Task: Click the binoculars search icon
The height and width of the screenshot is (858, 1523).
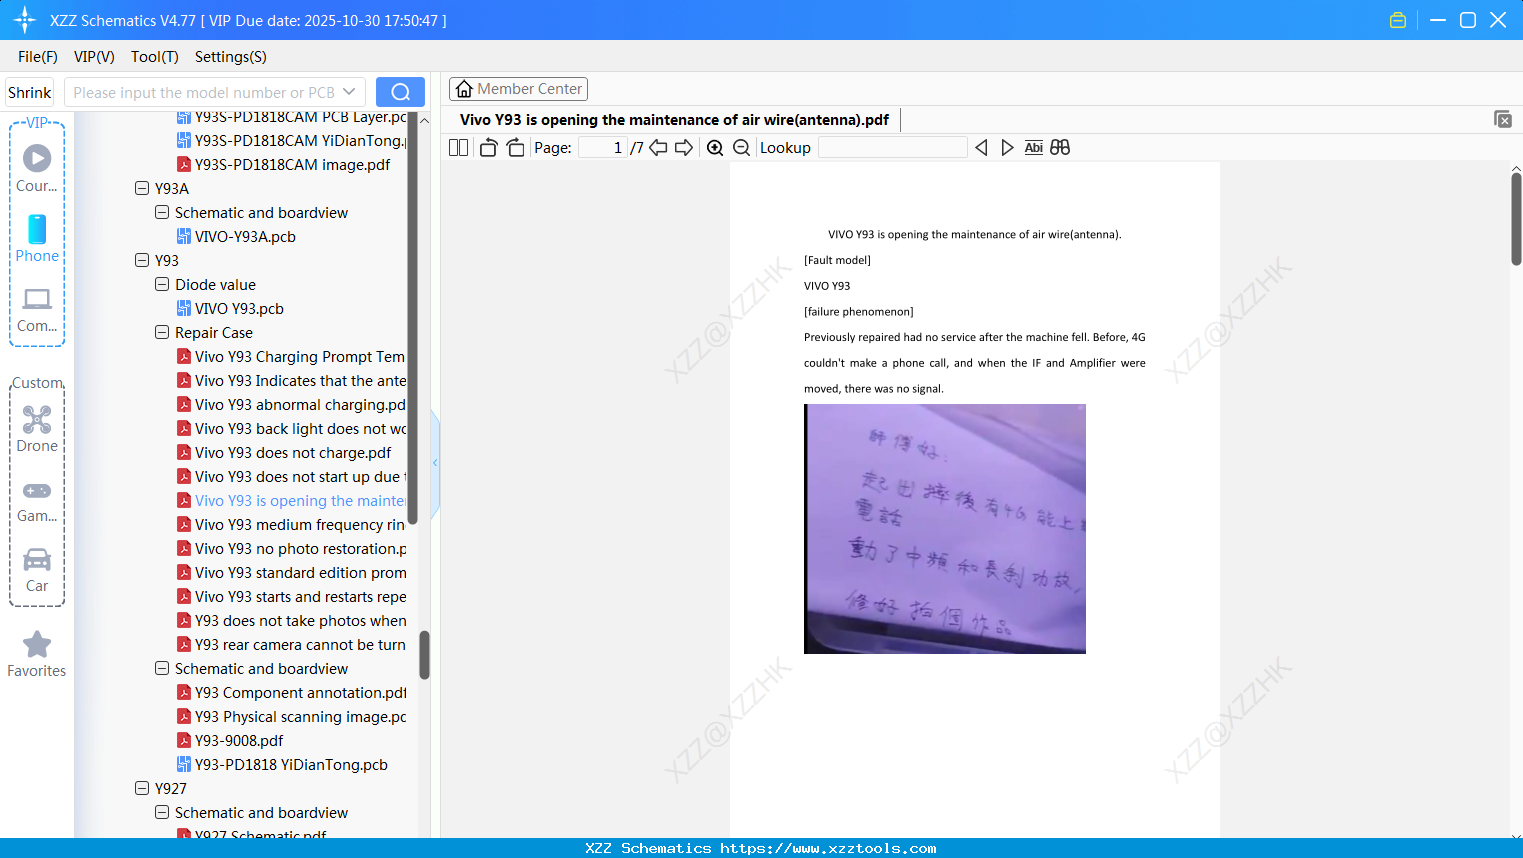Action: [1060, 148]
